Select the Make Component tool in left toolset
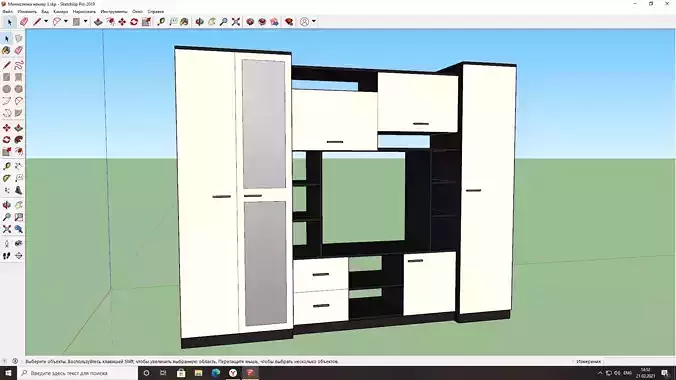676x380 pixels. pyautogui.click(x=19, y=38)
